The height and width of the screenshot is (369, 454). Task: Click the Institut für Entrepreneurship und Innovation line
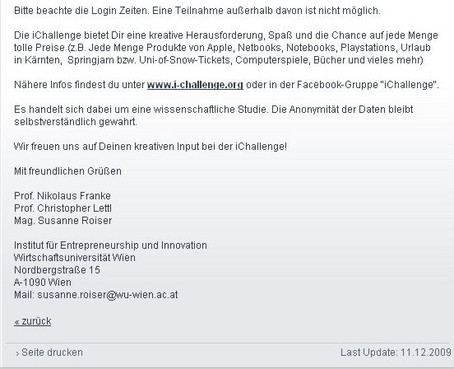pyautogui.click(x=110, y=245)
